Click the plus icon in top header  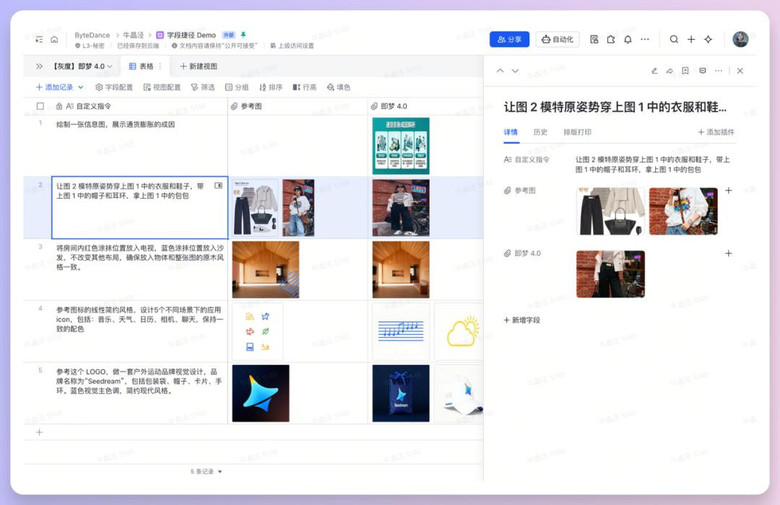(691, 39)
